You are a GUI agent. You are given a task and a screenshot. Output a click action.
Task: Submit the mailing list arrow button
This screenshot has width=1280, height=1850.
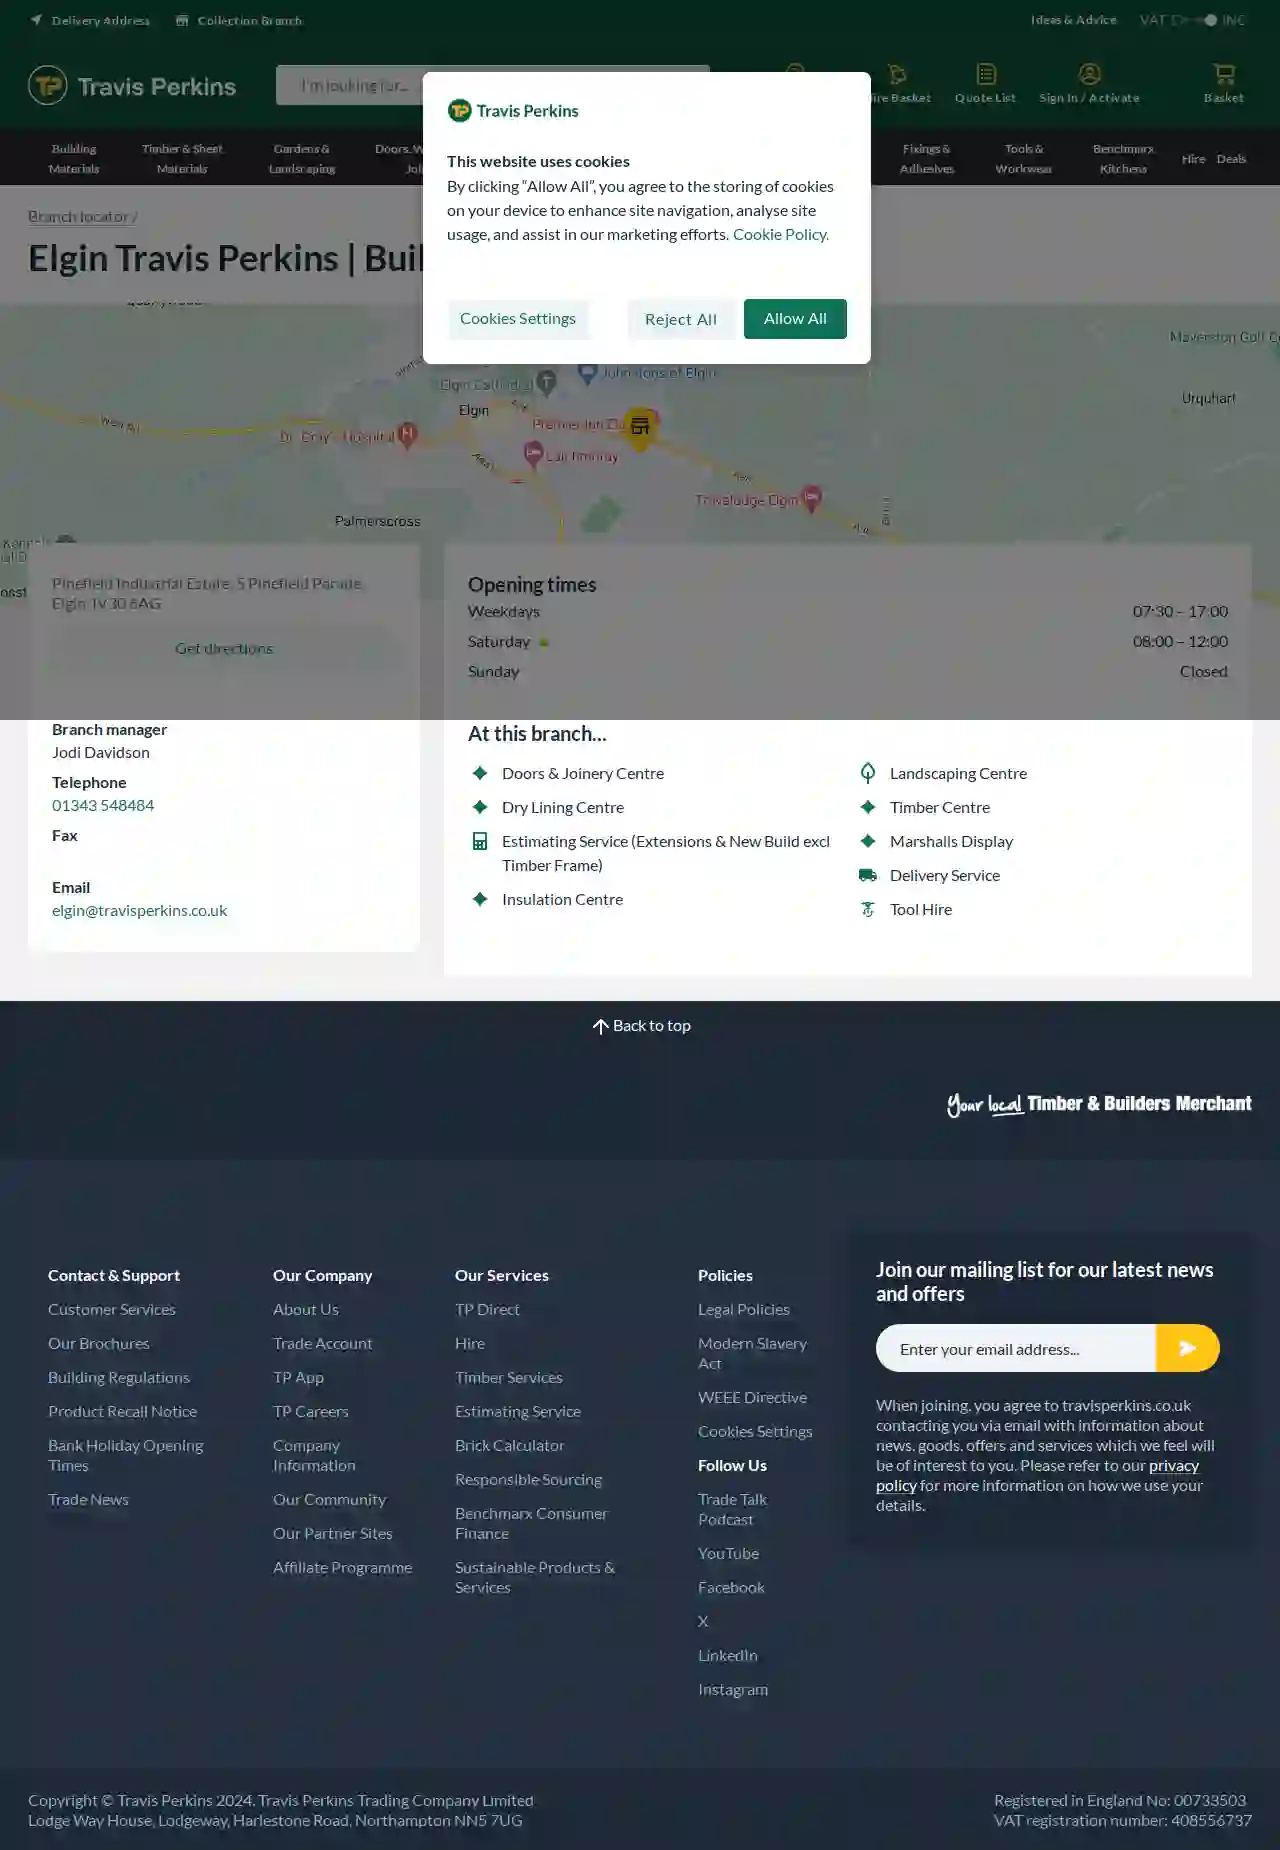pos(1188,1348)
